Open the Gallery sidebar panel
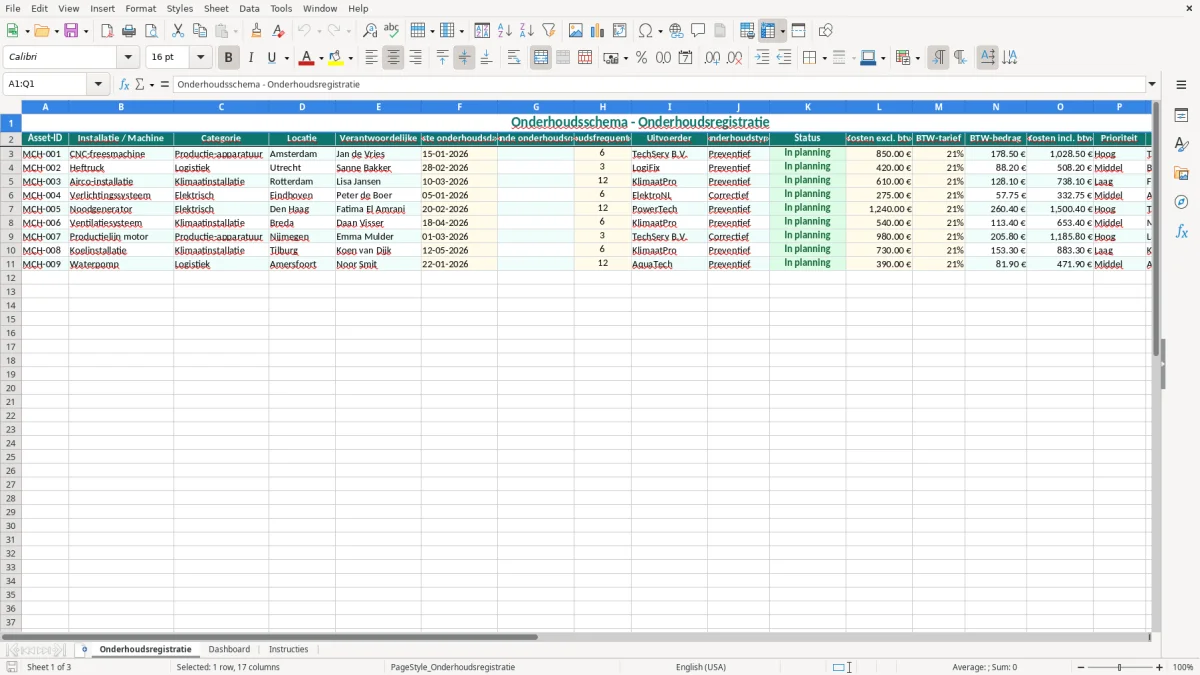1200x675 pixels. click(1181, 174)
